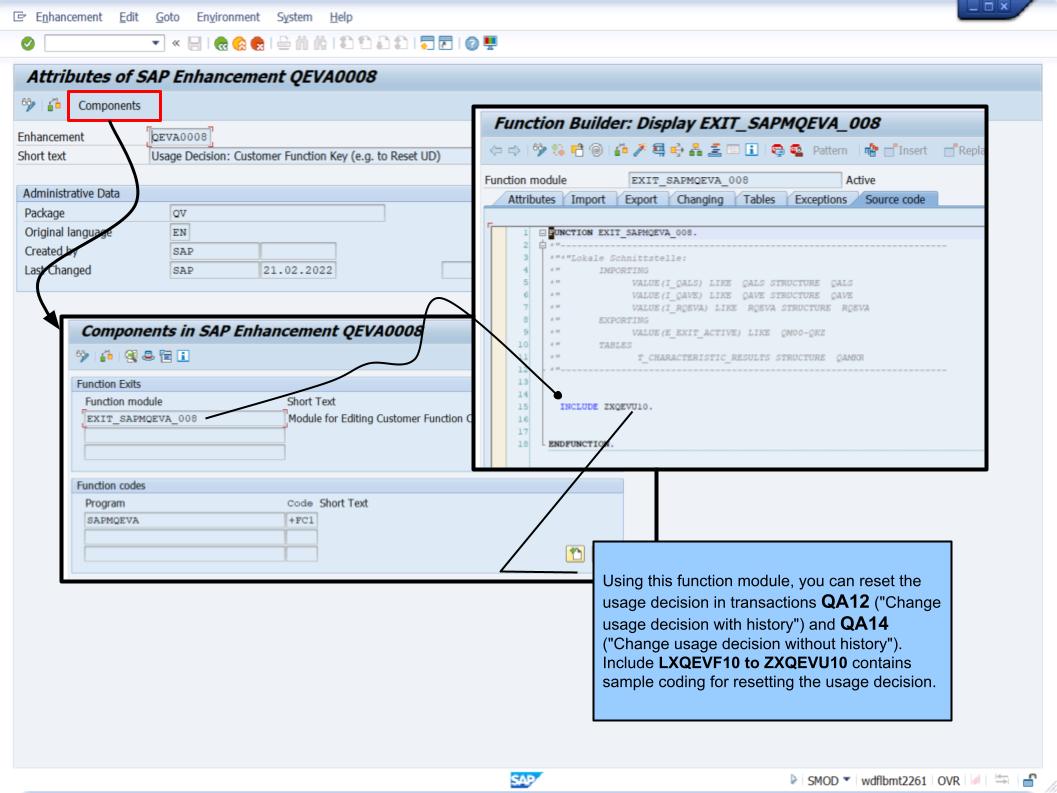1057x793 pixels.
Task: Open the SMOD system info dropdown in status bar
Action: 847,780
